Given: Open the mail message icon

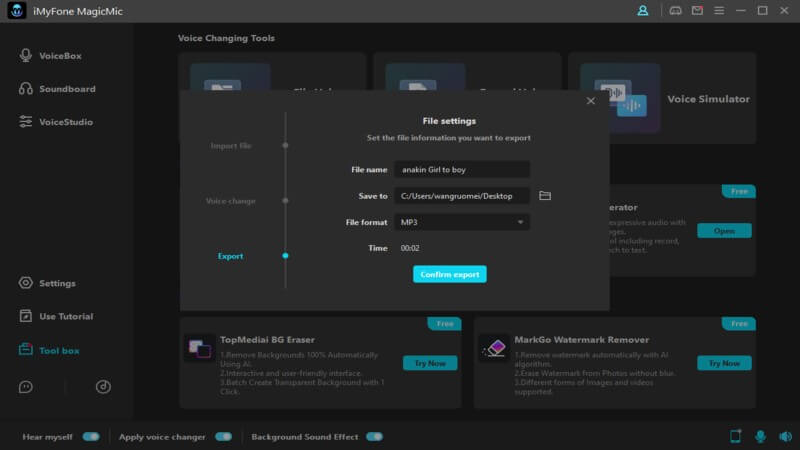Looking at the screenshot, I should pyautogui.click(x=697, y=11).
